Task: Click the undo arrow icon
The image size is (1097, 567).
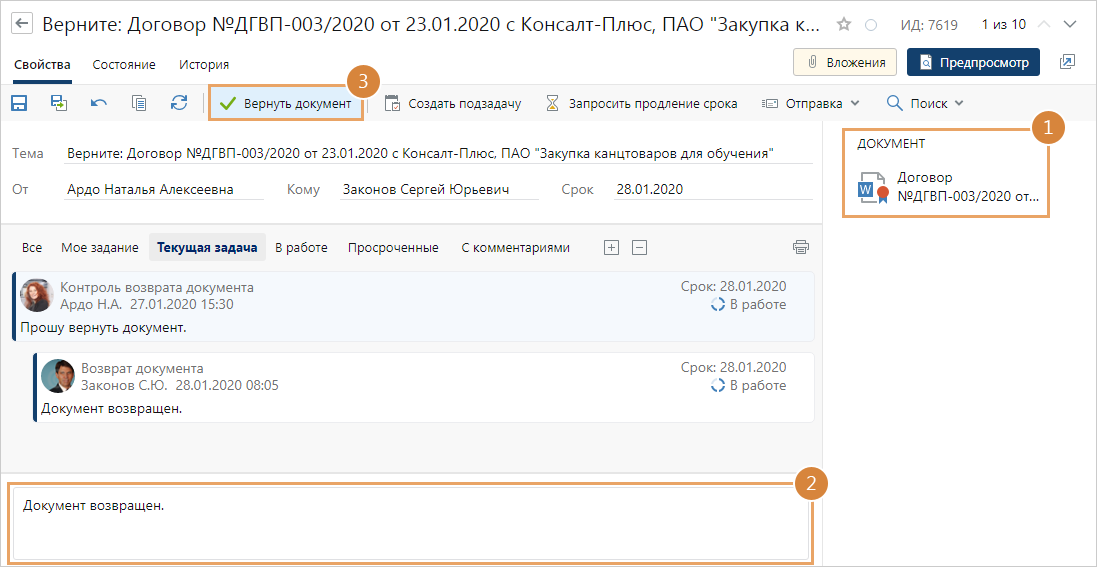Action: (99, 103)
